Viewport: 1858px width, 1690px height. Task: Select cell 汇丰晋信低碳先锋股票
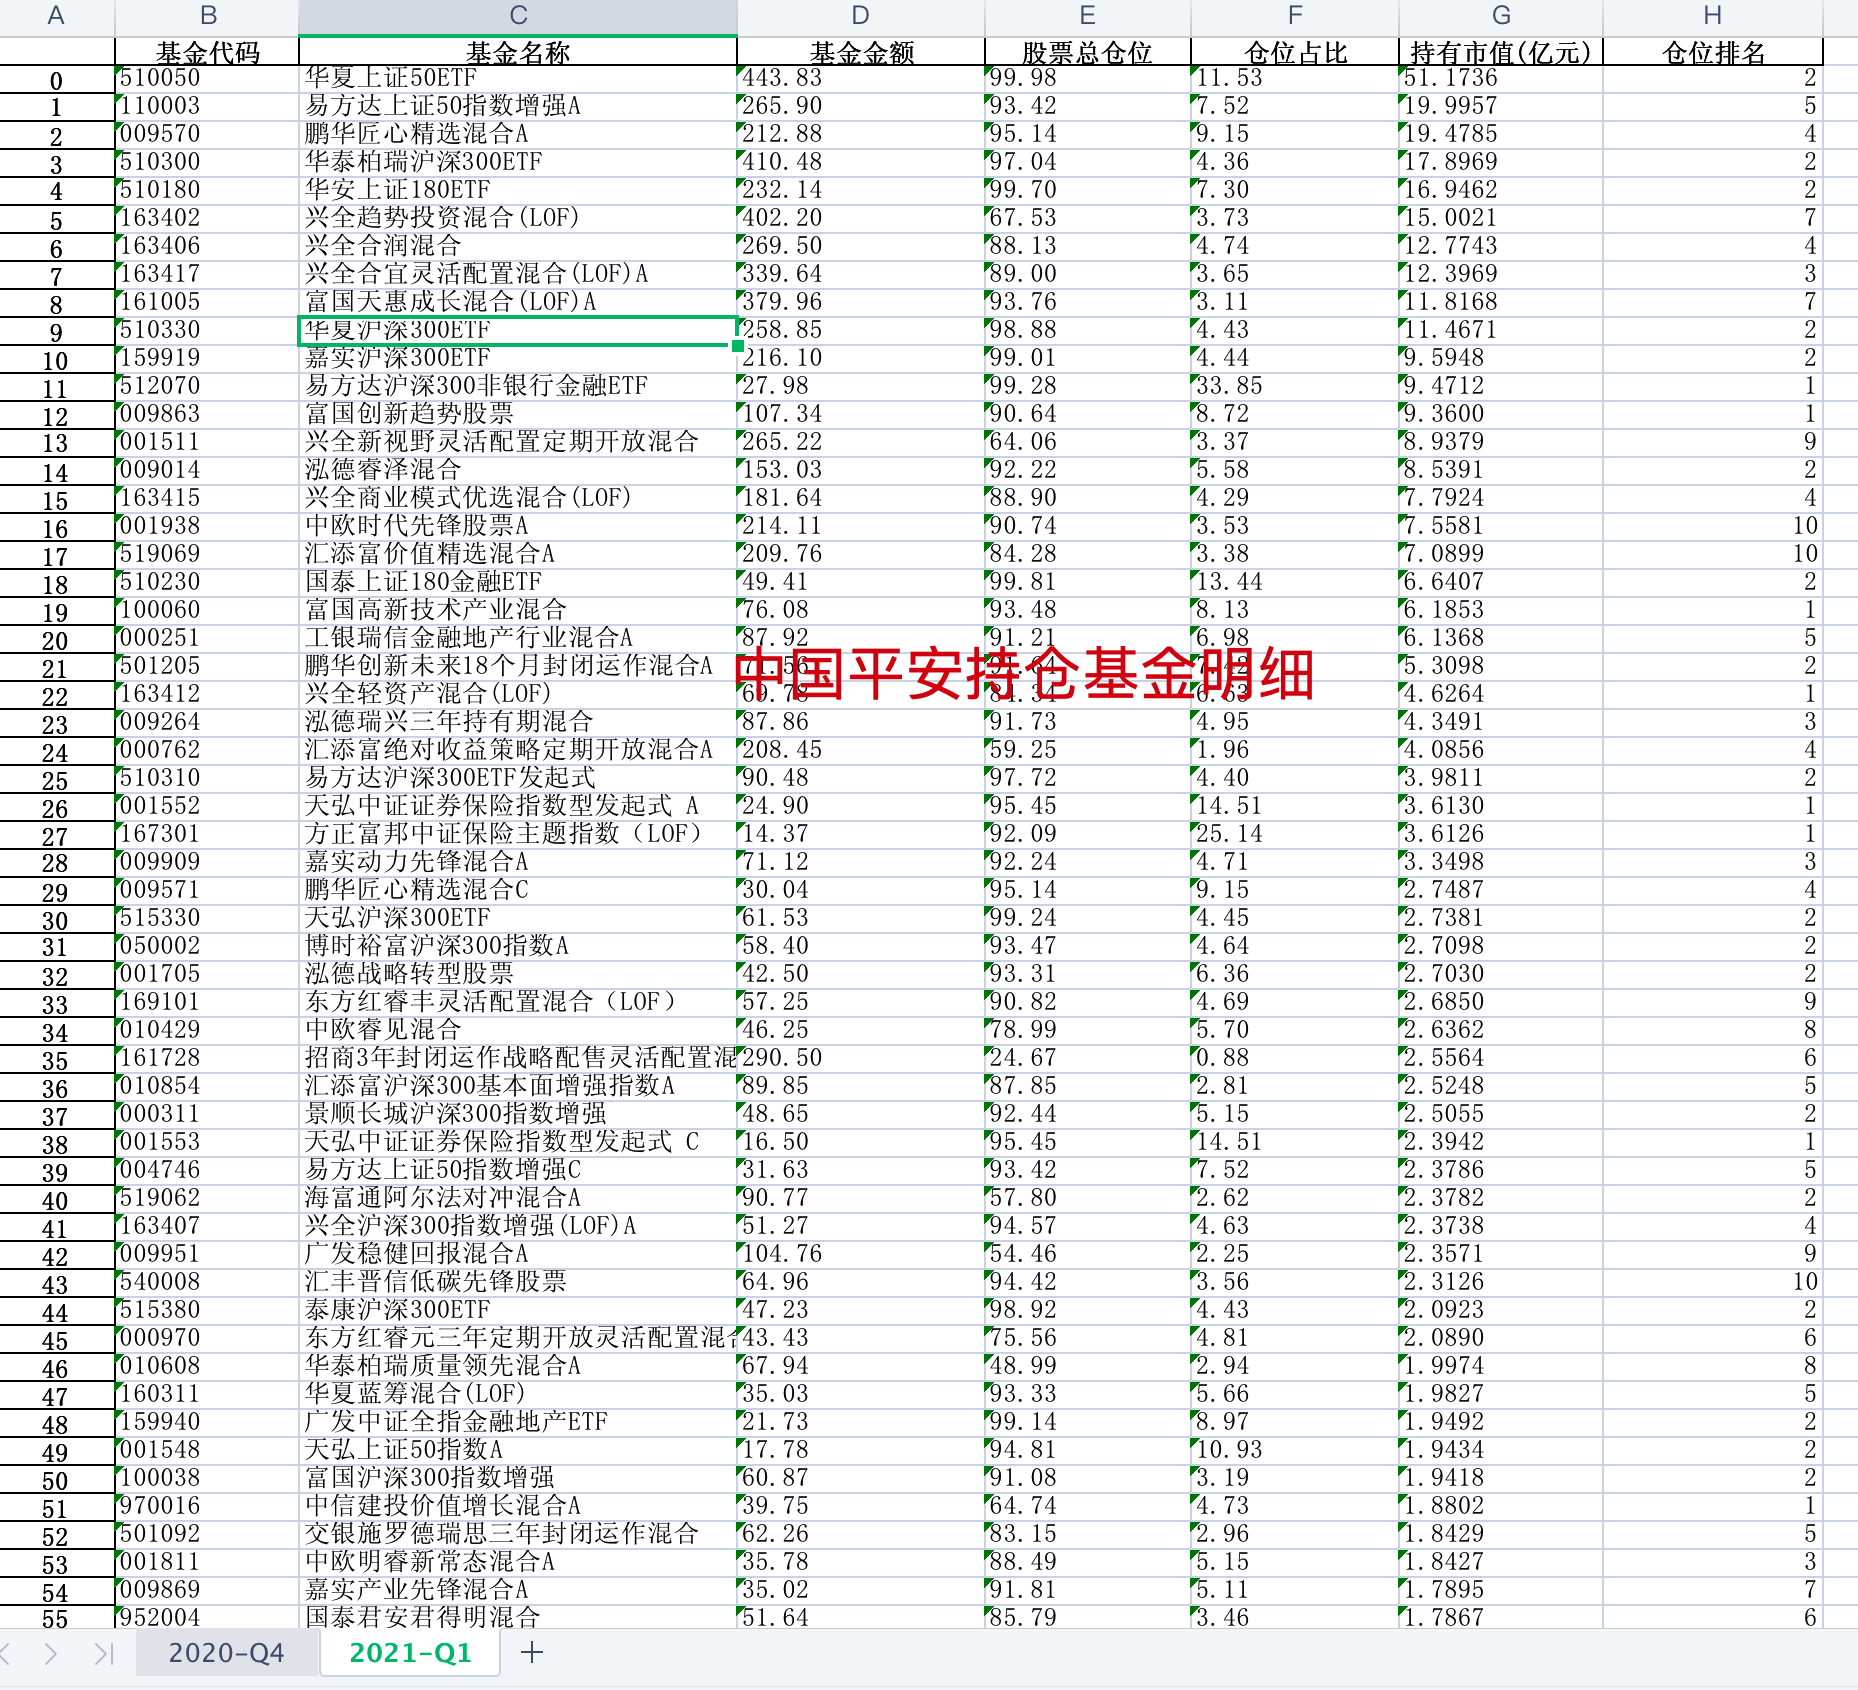[x=518, y=1282]
